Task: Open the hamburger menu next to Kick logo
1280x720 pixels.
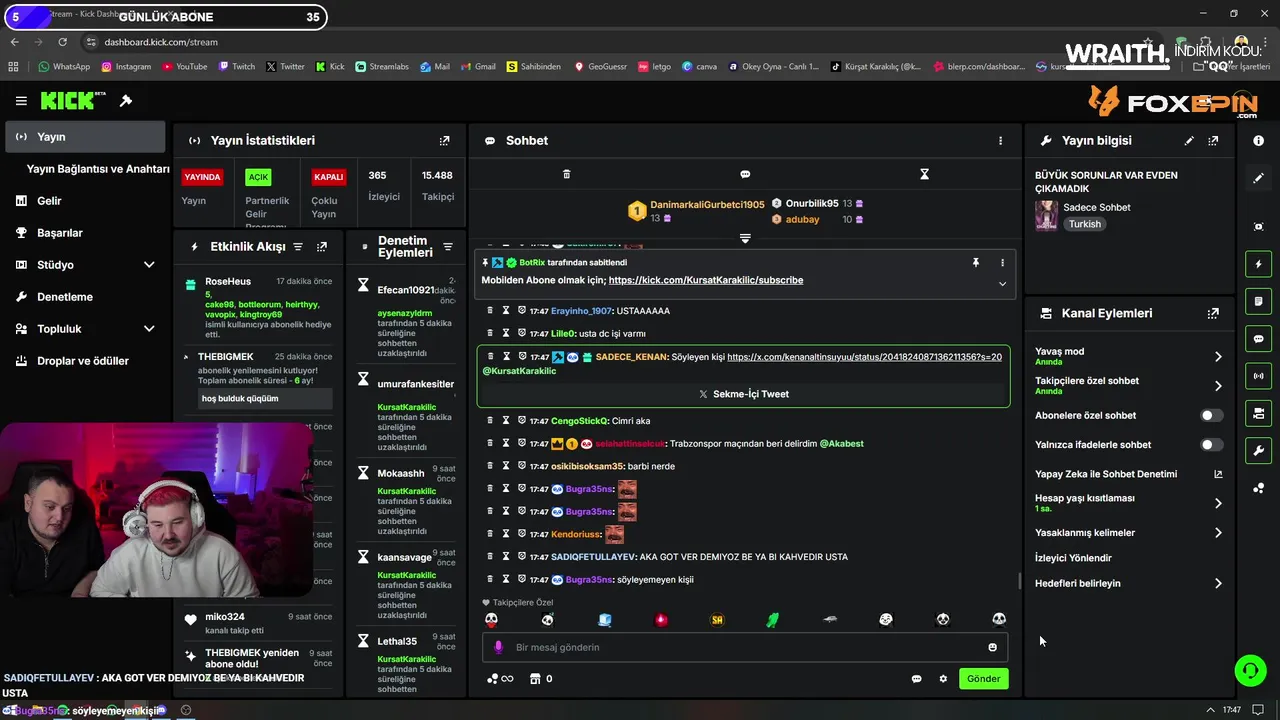Action: click(x=21, y=101)
